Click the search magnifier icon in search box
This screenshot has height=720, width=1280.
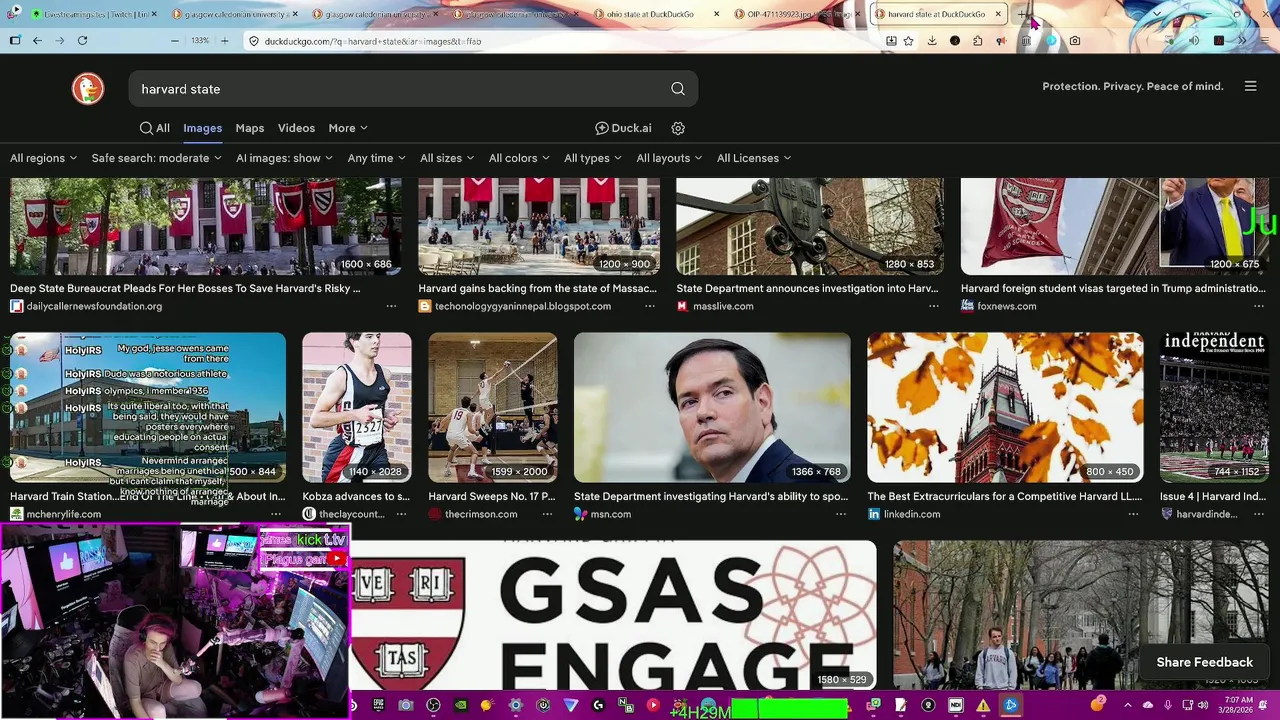[x=678, y=89]
